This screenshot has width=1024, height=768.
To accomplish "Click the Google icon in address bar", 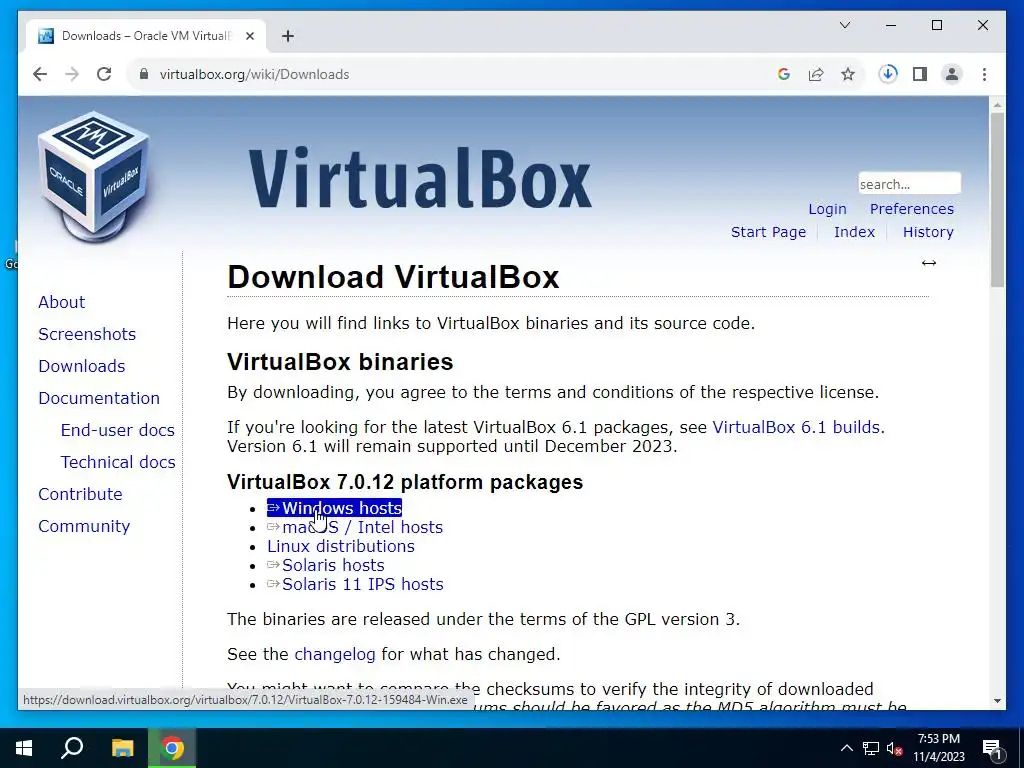I will [x=784, y=74].
